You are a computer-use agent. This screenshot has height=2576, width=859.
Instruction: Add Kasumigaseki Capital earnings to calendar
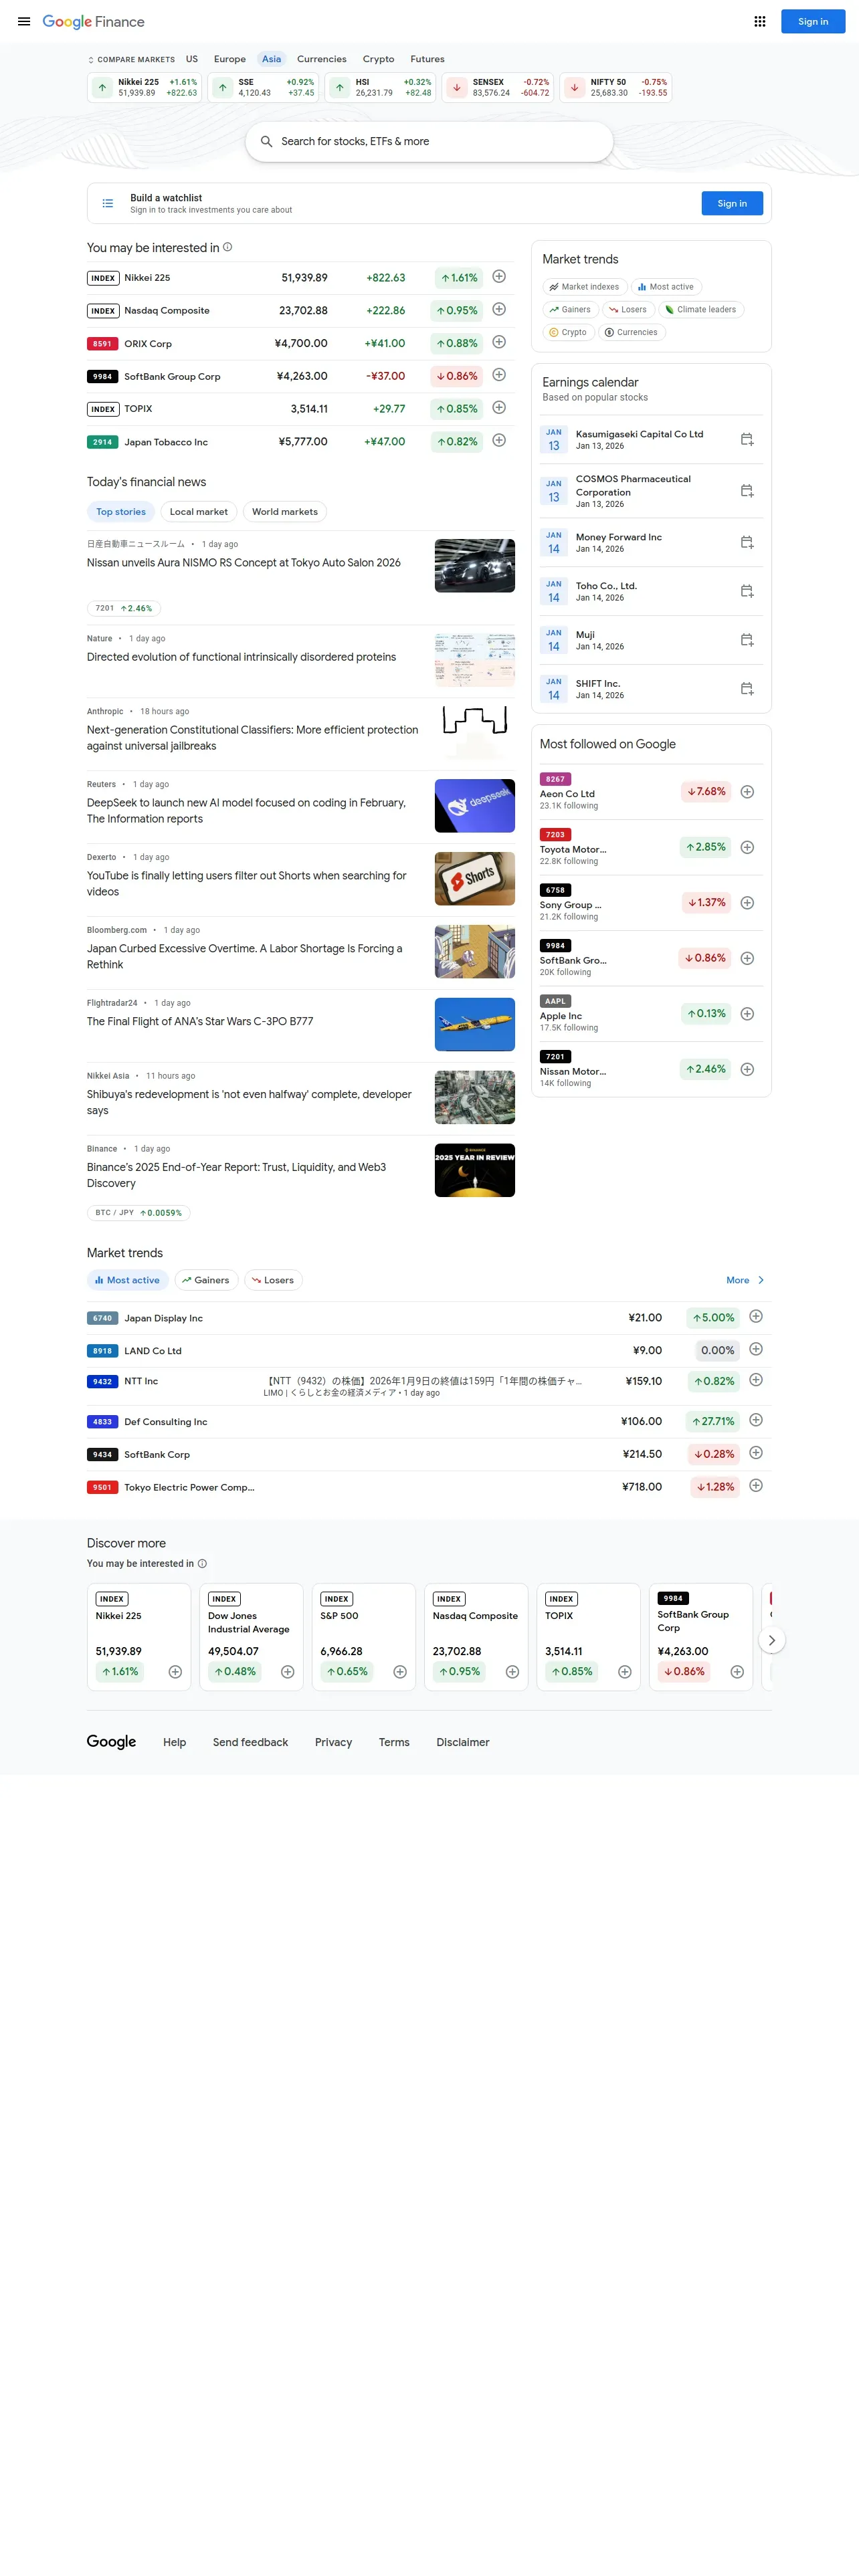click(747, 440)
